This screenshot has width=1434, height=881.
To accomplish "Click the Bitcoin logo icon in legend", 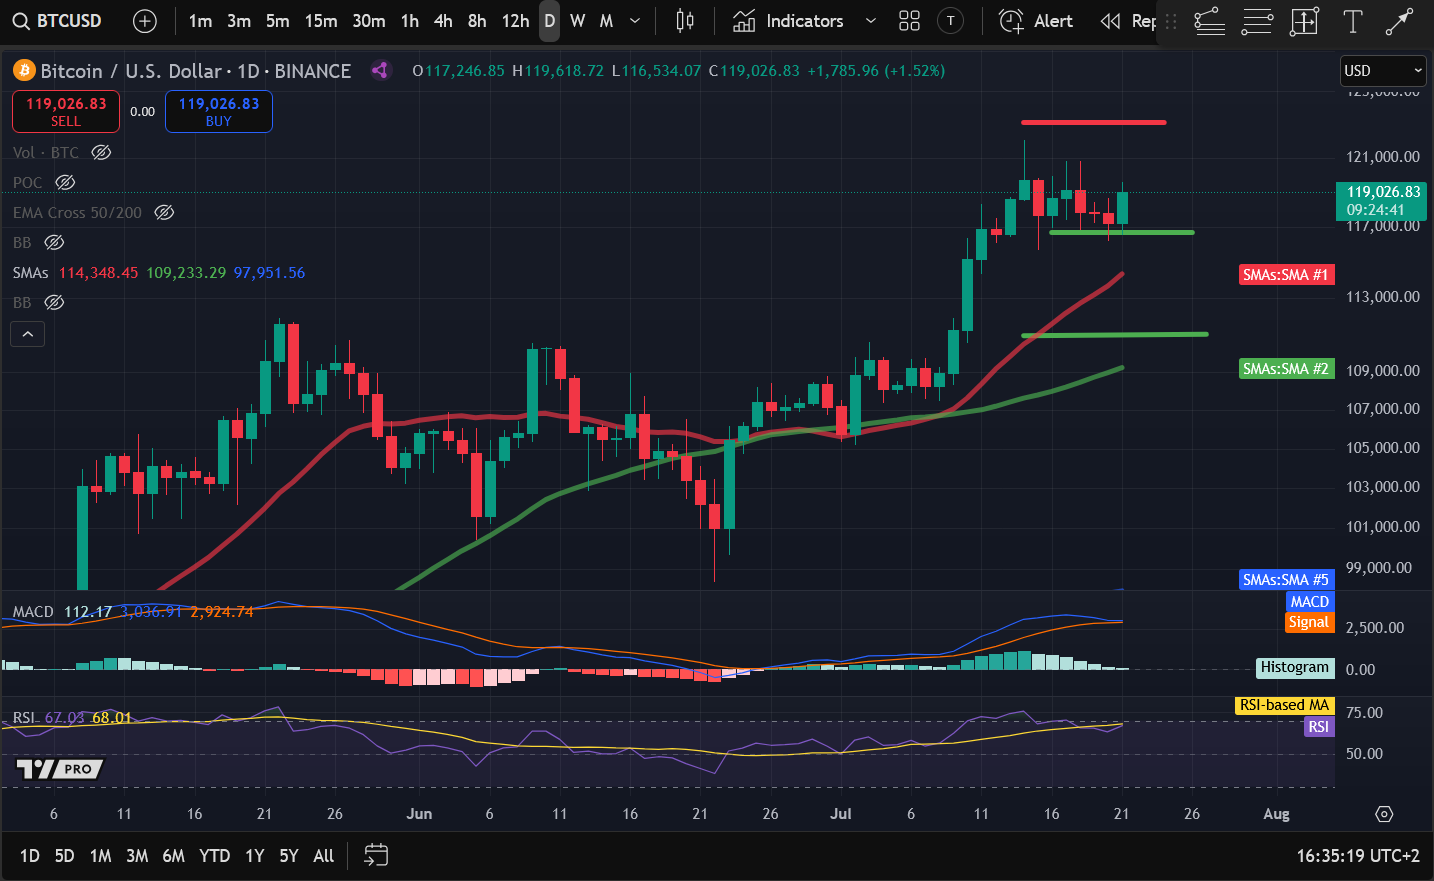I will [x=24, y=70].
